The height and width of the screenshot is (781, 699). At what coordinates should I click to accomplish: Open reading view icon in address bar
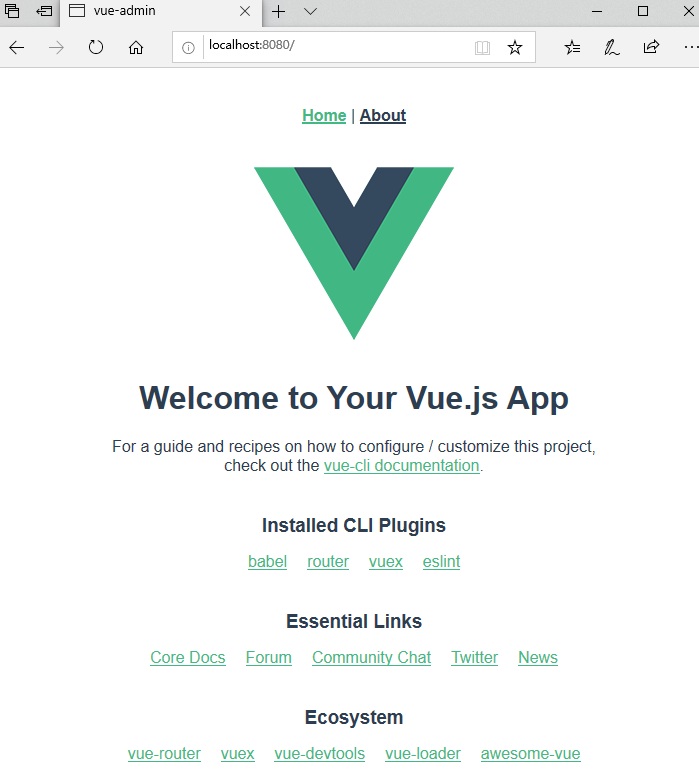tap(482, 48)
